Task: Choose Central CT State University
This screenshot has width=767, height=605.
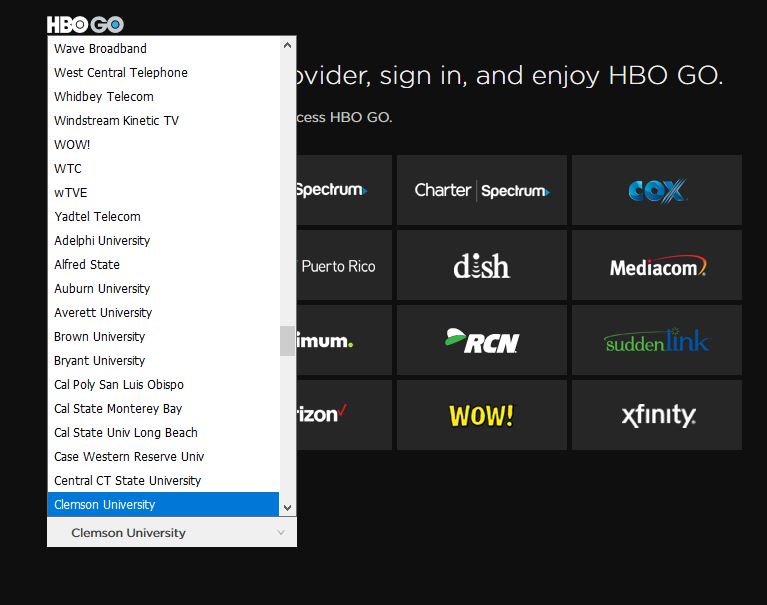Action: pos(163,480)
